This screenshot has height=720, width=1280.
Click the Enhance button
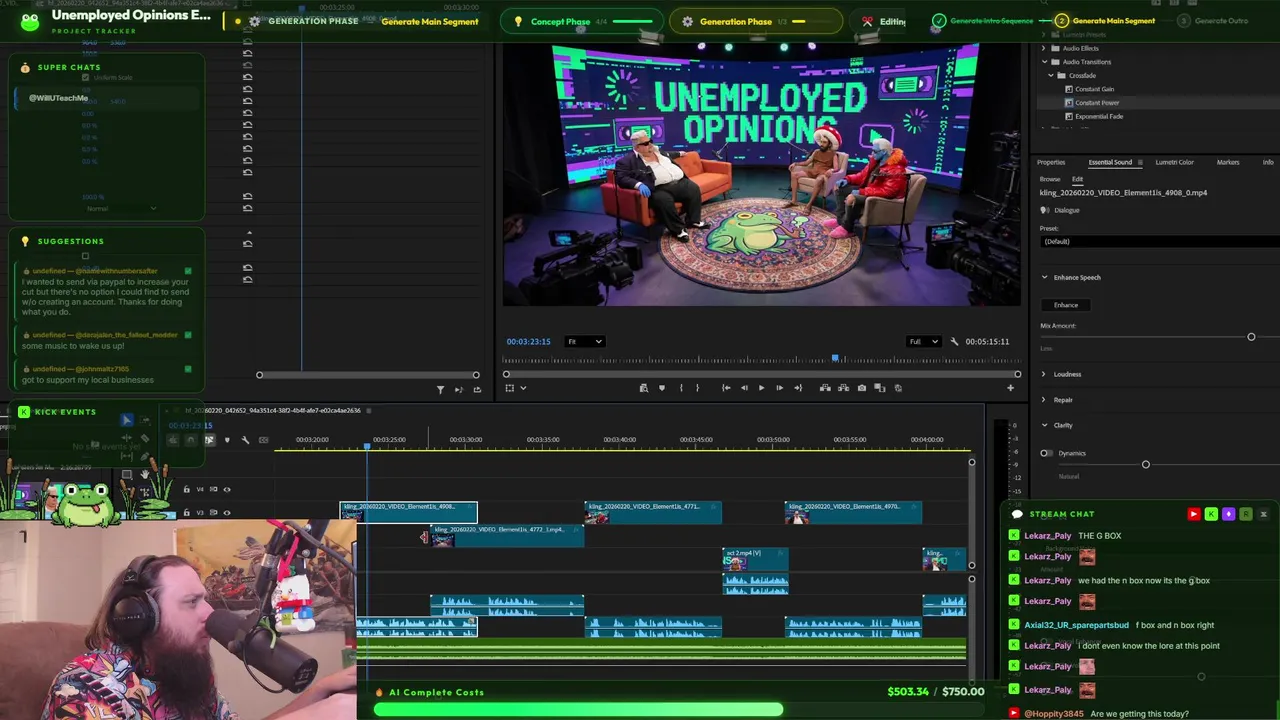pos(1066,305)
